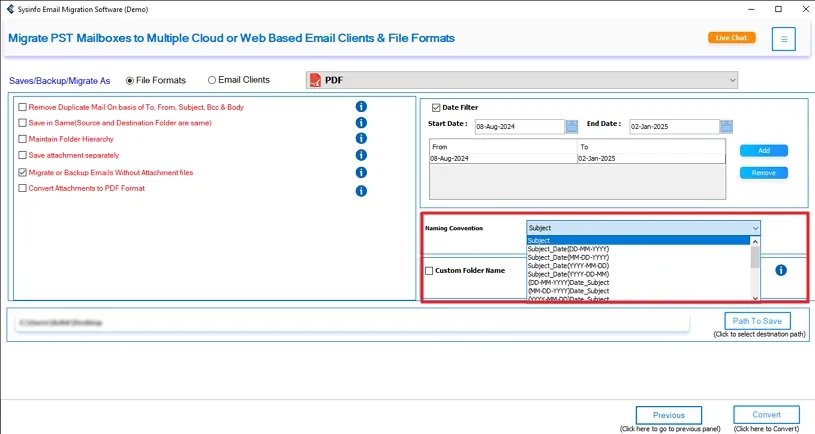Screen dimensions: 815x434
Task: Click info icon for Save attachment separately
Action: (x=361, y=155)
